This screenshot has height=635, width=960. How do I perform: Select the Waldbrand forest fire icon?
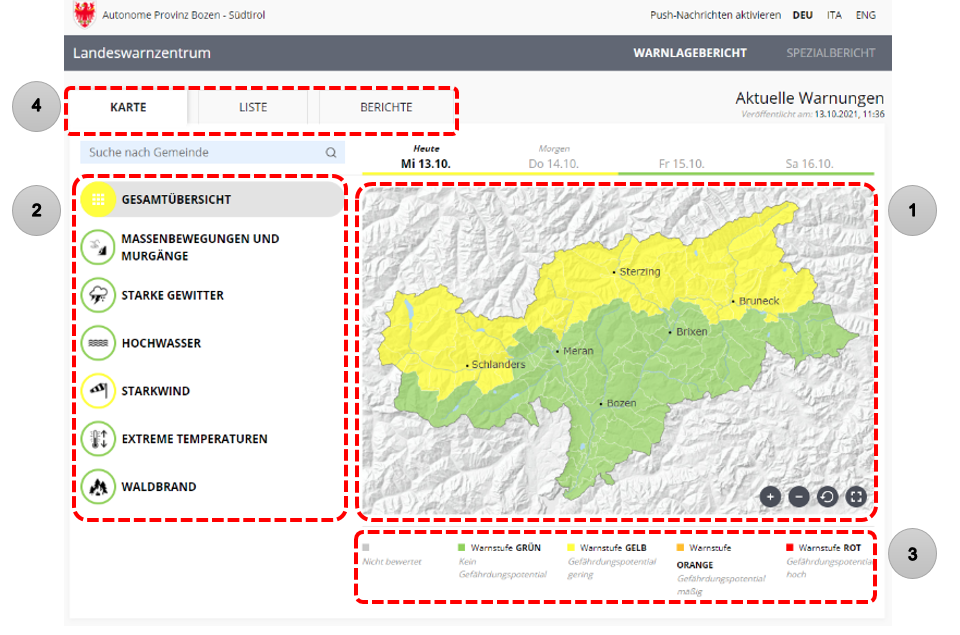tap(98, 487)
